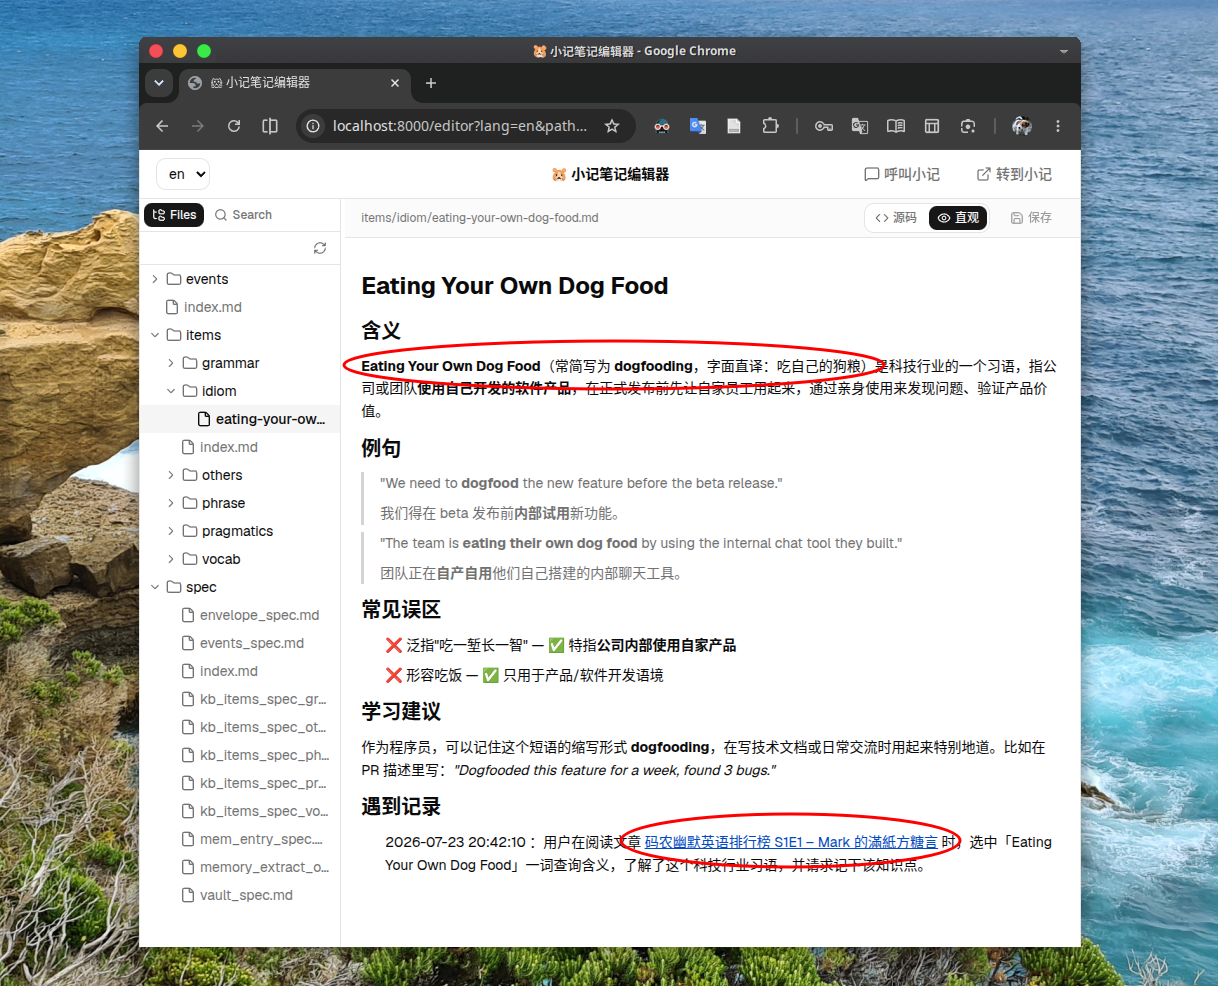Screen dimensions: 1218x986
Task: Open the Chrome extensions puzzle icon
Action: [770, 126]
